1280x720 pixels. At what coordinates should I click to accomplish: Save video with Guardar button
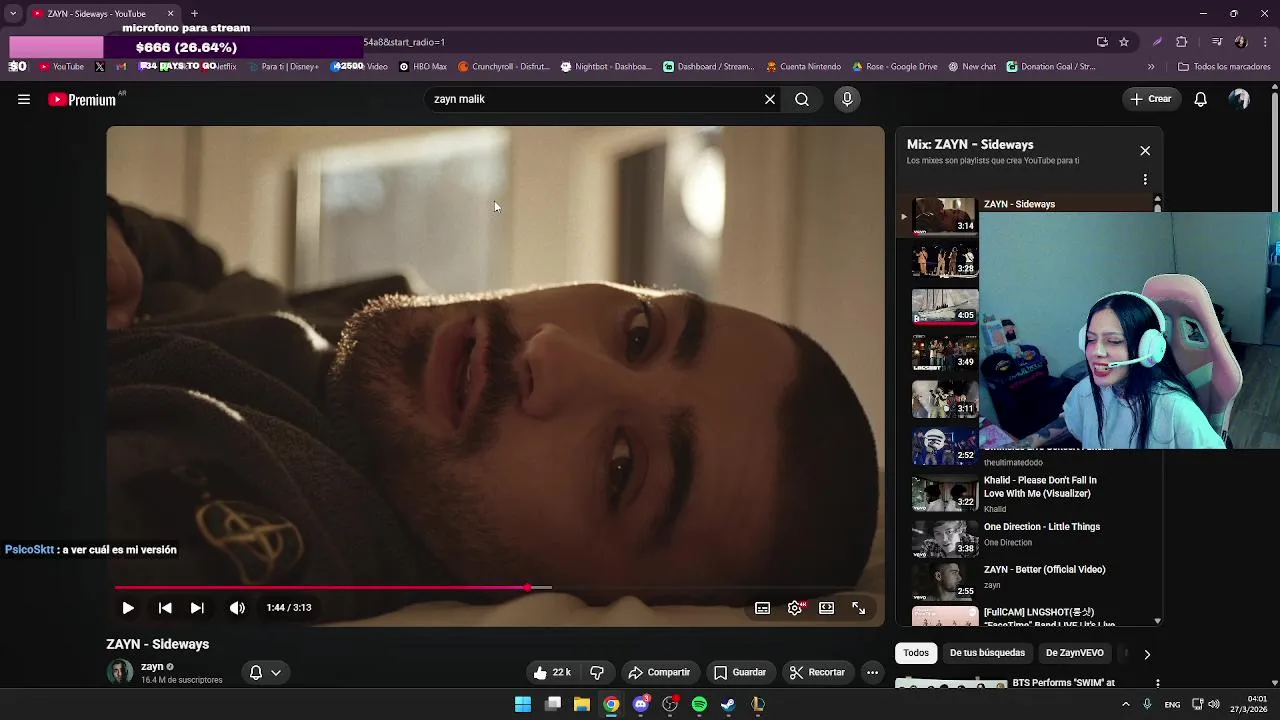coord(740,672)
